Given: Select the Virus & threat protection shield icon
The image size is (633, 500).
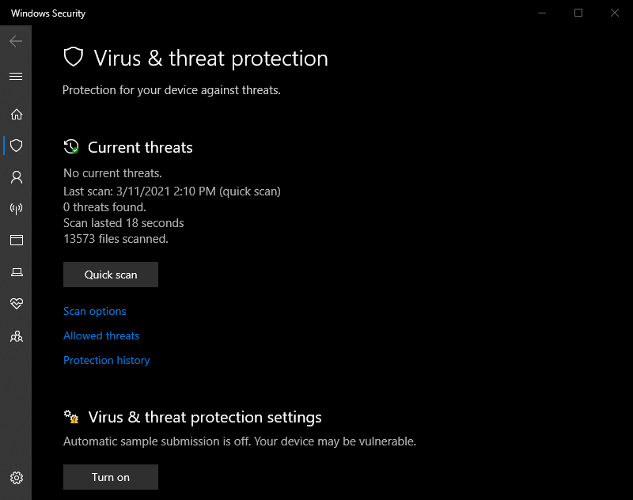Looking at the screenshot, I should tap(16, 146).
